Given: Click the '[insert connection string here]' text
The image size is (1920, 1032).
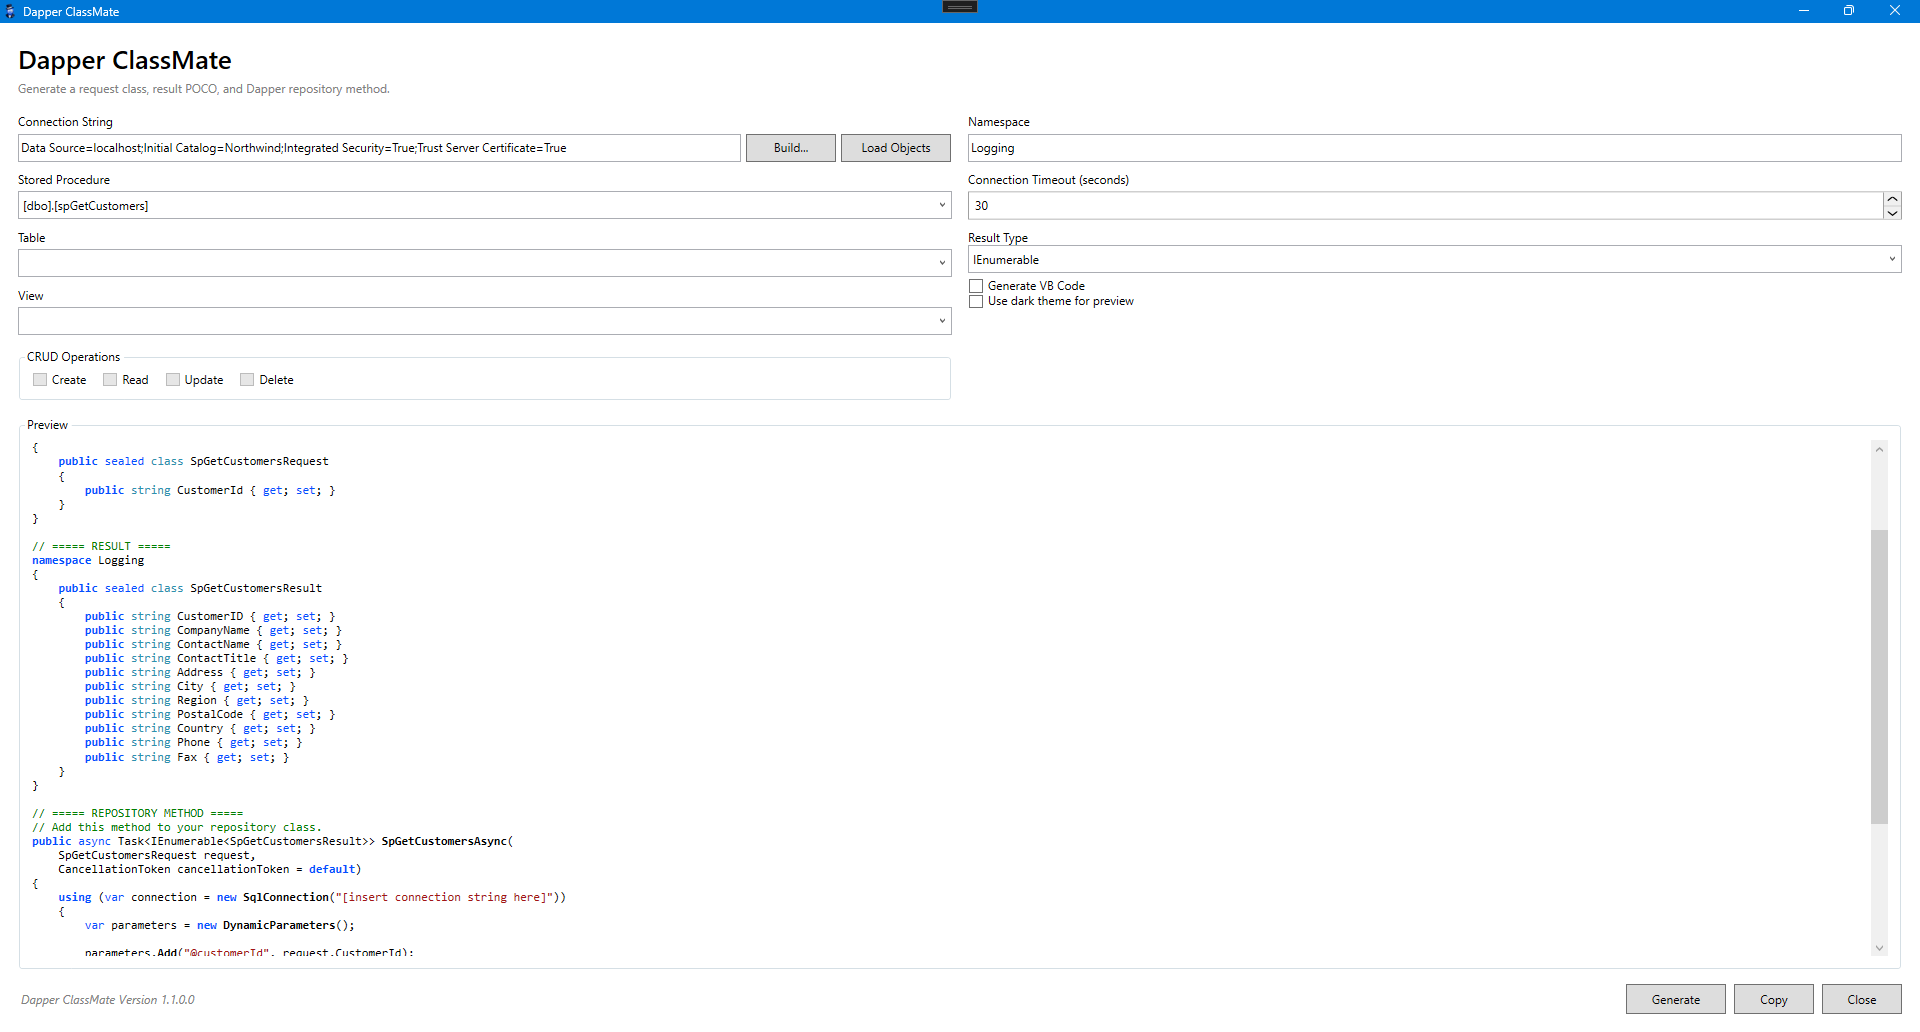Looking at the screenshot, I should (x=445, y=897).
